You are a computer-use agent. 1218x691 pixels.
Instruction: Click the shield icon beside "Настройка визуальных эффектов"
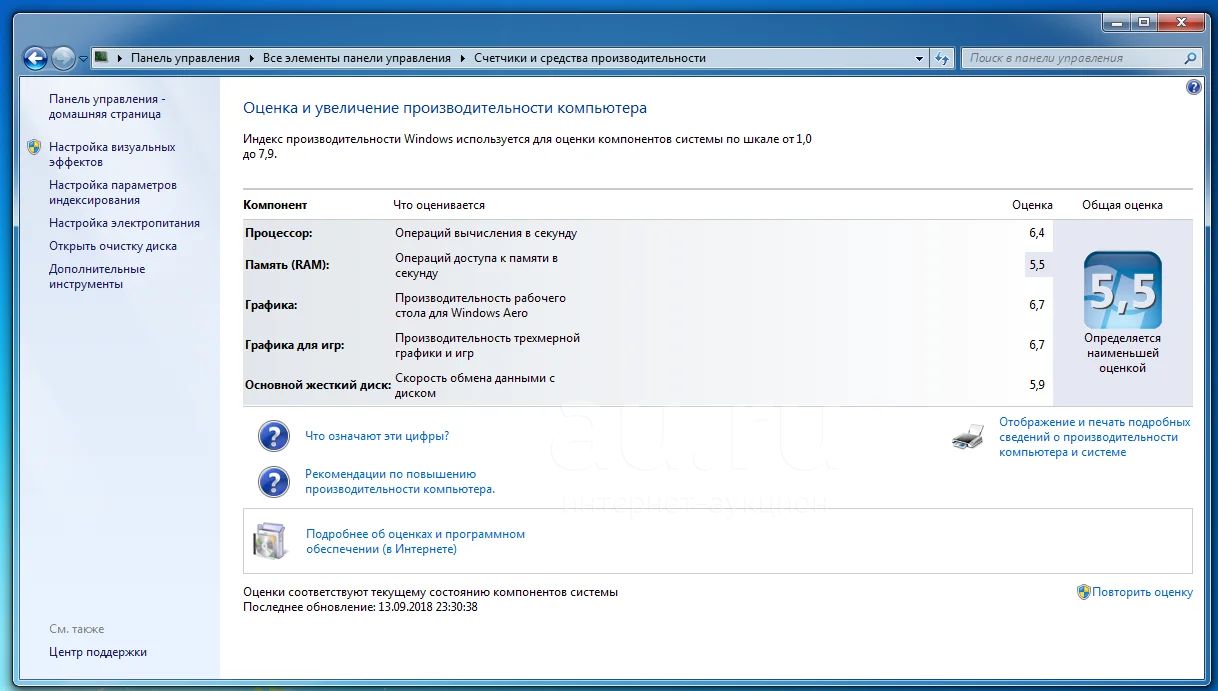point(34,147)
